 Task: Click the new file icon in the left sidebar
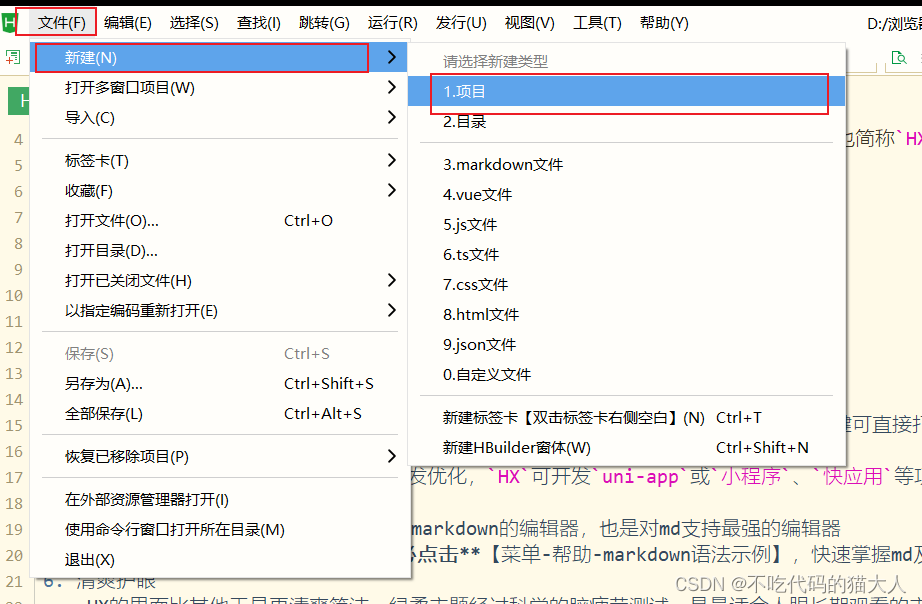point(11,57)
